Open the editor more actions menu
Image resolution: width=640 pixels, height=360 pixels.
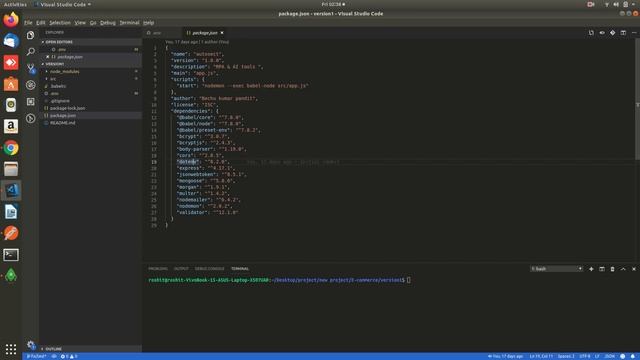coord(633,33)
